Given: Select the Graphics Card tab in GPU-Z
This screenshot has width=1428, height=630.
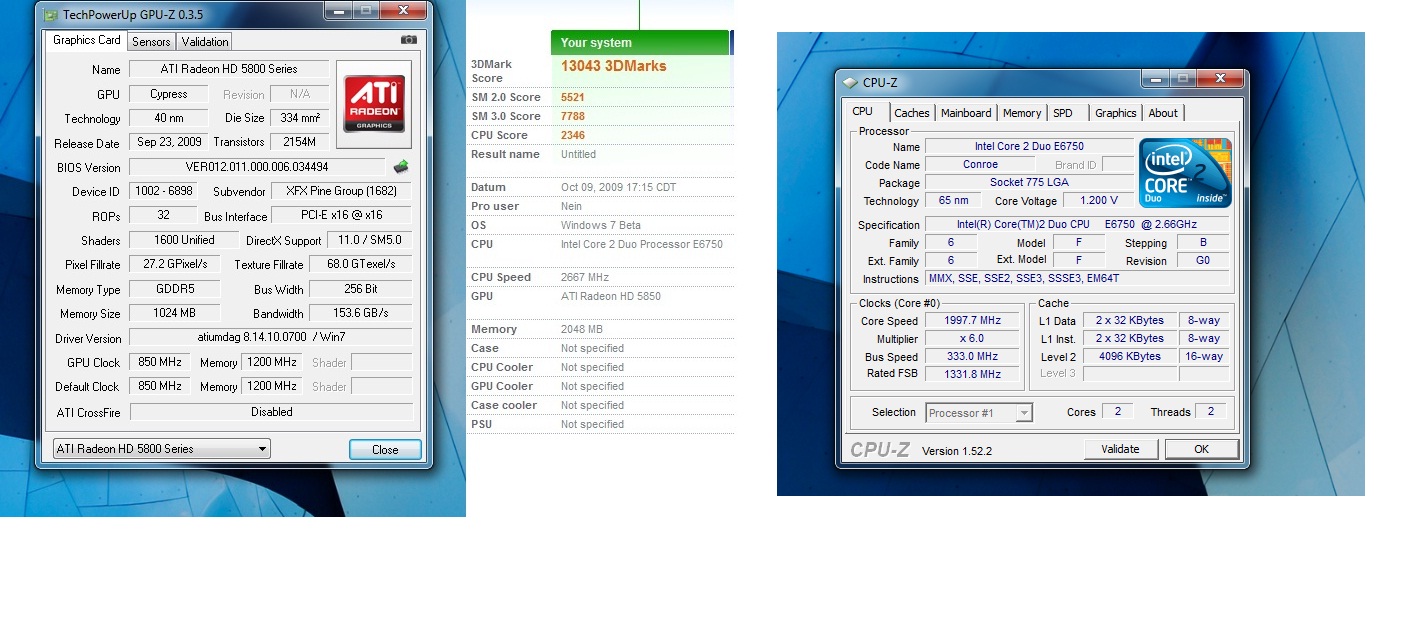Looking at the screenshot, I should tap(87, 40).
